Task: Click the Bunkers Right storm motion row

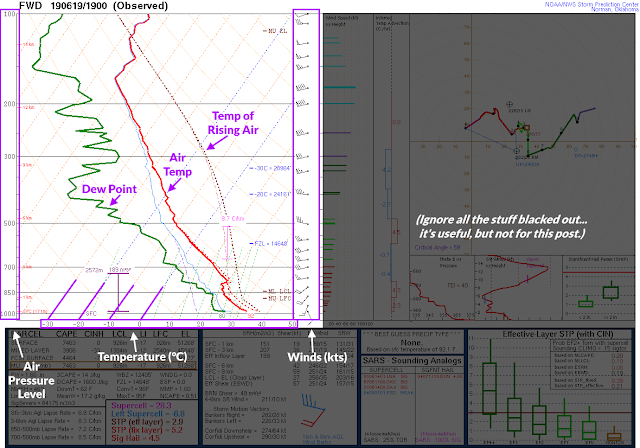Action: (x=245, y=415)
